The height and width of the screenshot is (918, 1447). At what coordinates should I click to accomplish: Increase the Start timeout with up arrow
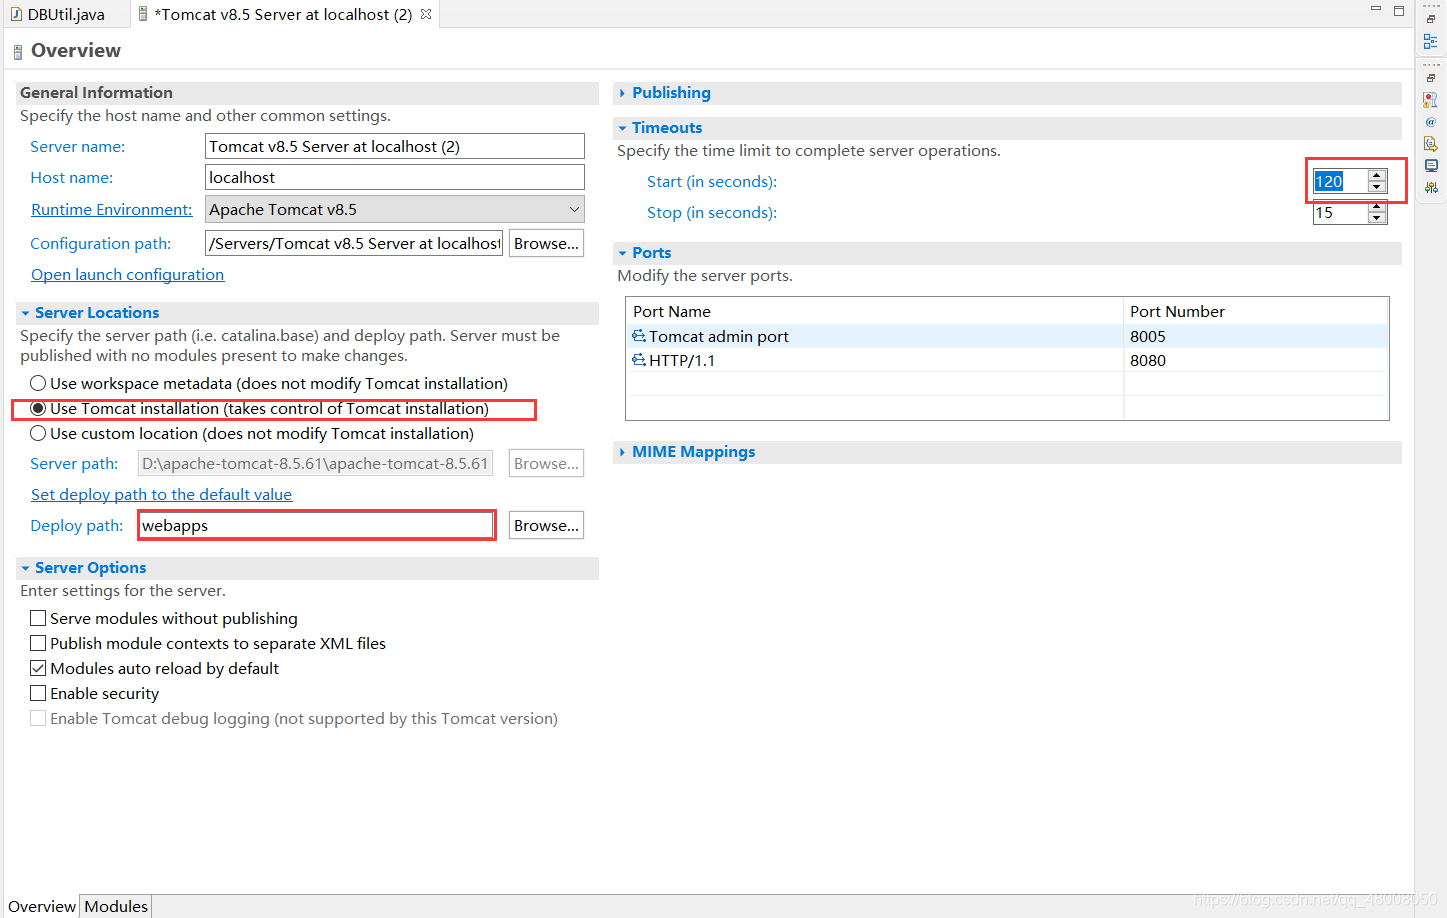(1377, 175)
